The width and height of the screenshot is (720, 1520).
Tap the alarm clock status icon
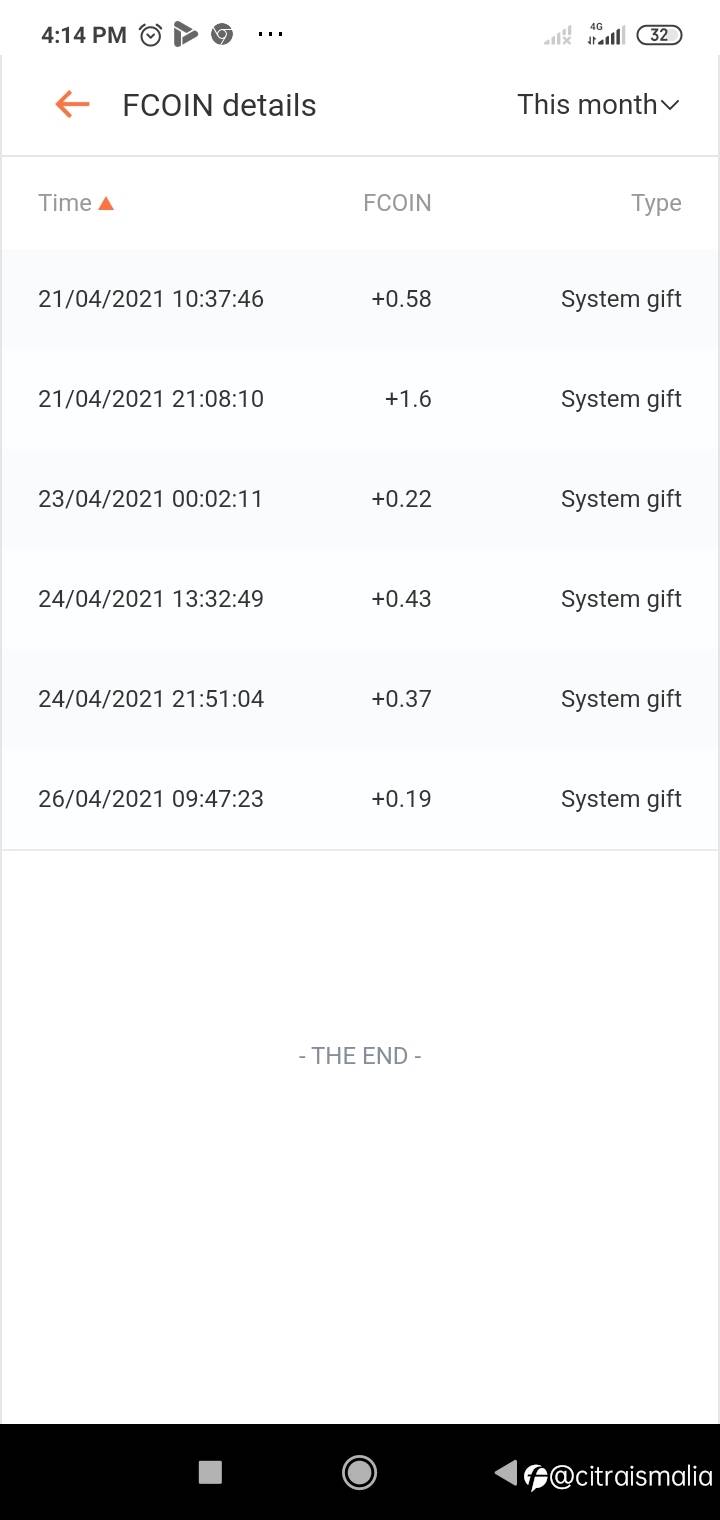click(x=150, y=35)
